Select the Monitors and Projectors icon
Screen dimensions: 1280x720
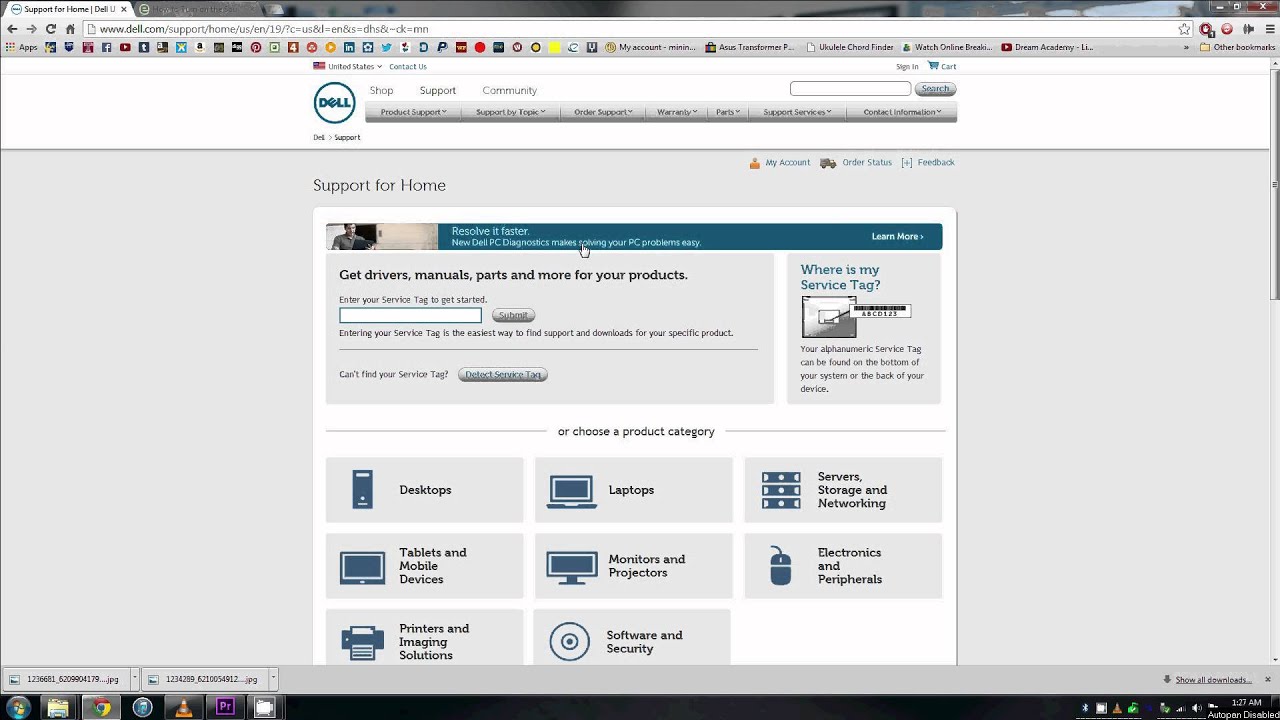(x=572, y=567)
